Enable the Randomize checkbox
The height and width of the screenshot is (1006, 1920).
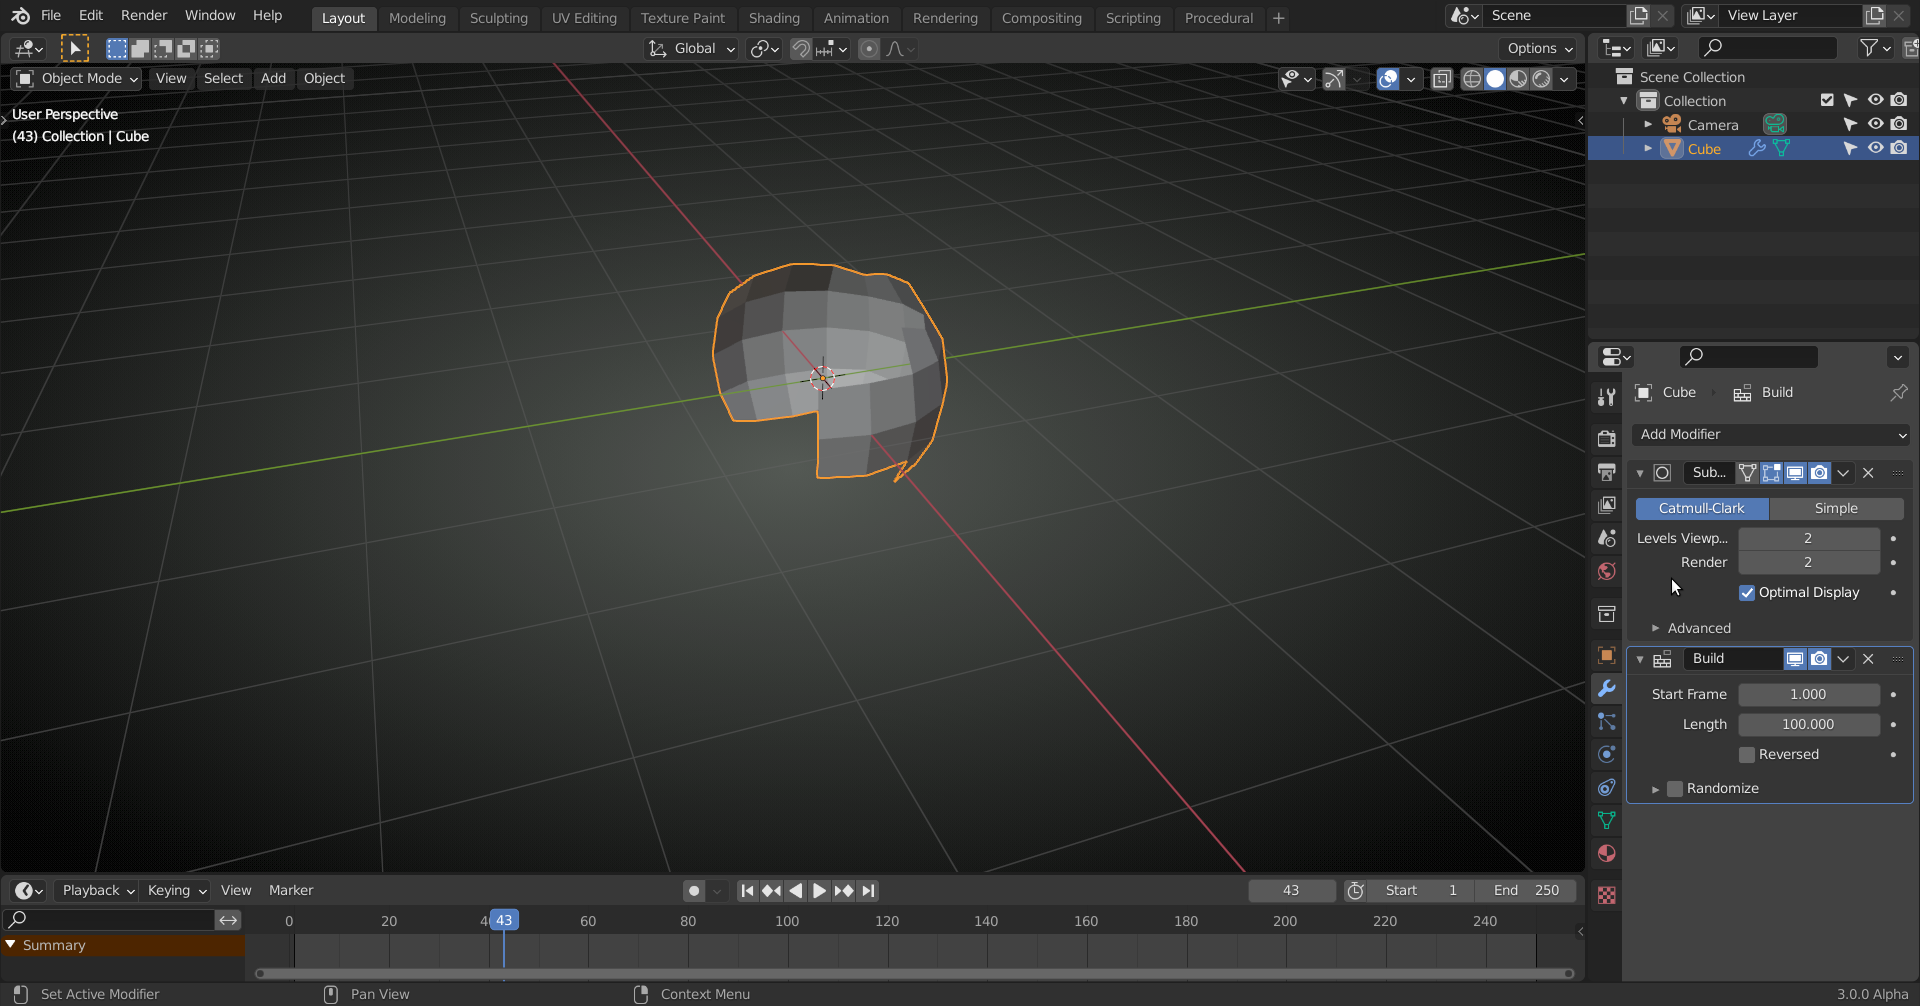pyautogui.click(x=1675, y=789)
